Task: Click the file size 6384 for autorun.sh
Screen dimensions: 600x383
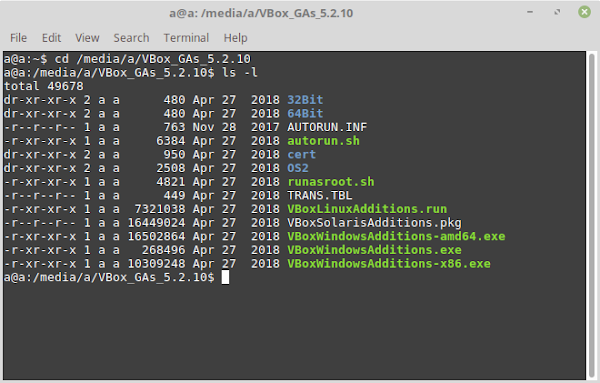Action: click(x=171, y=141)
